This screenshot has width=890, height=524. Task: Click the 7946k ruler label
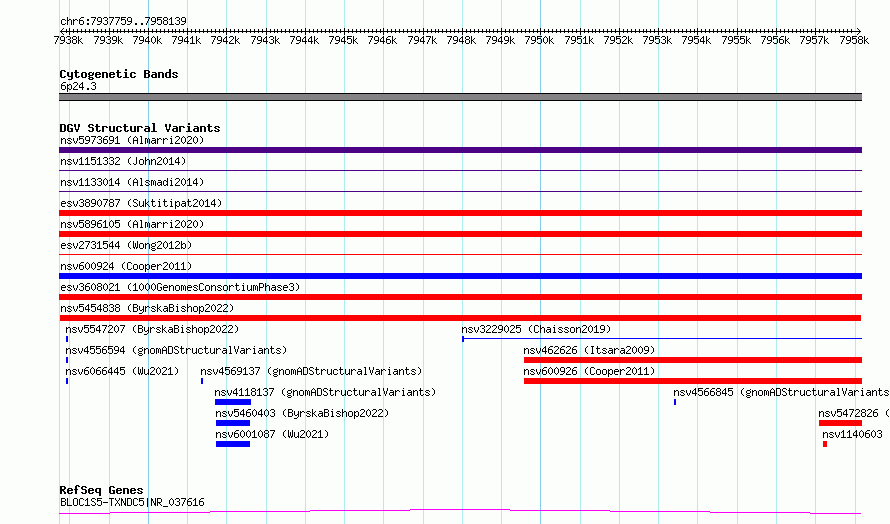click(x=383, y=40)
